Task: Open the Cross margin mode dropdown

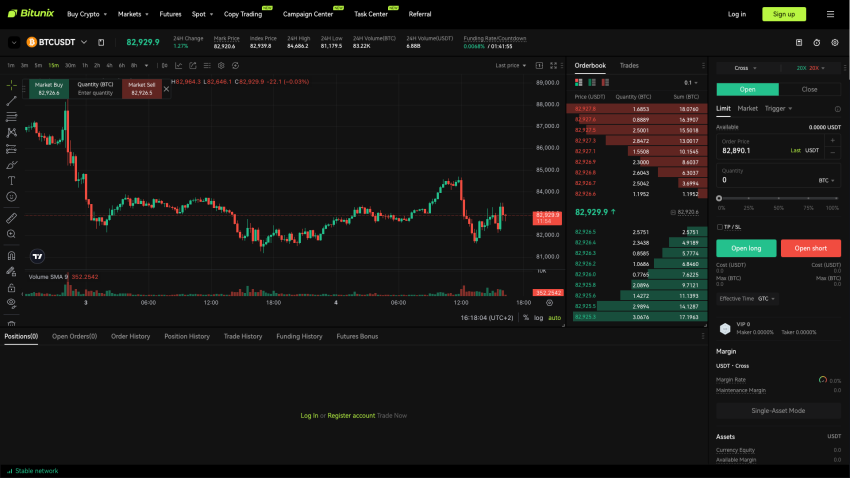Action: click(745, 68)
